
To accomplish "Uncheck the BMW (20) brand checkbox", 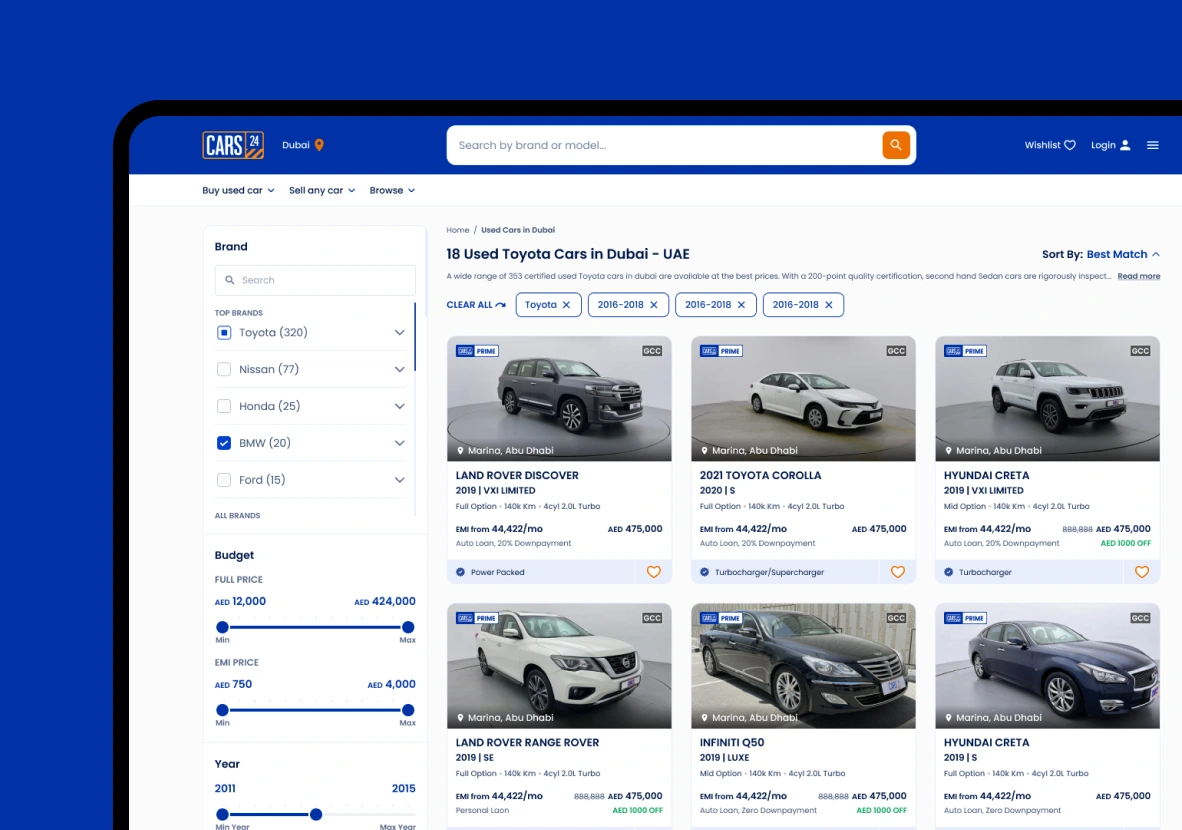I will 224,443.
